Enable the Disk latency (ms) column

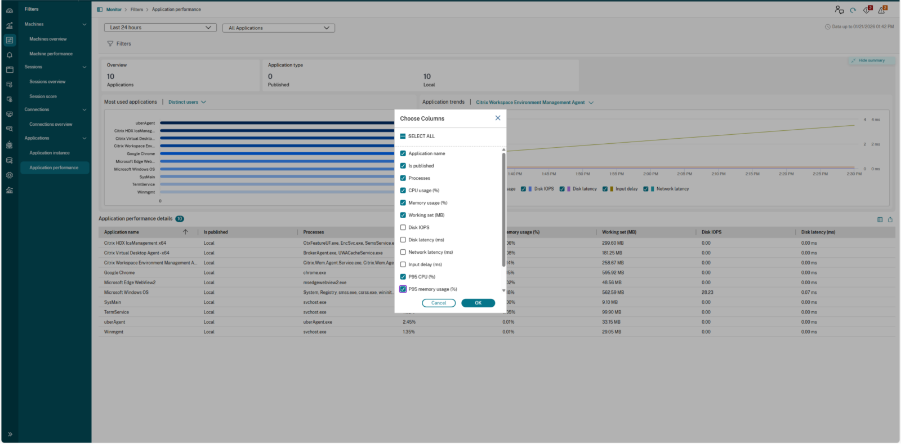[403, 240]
